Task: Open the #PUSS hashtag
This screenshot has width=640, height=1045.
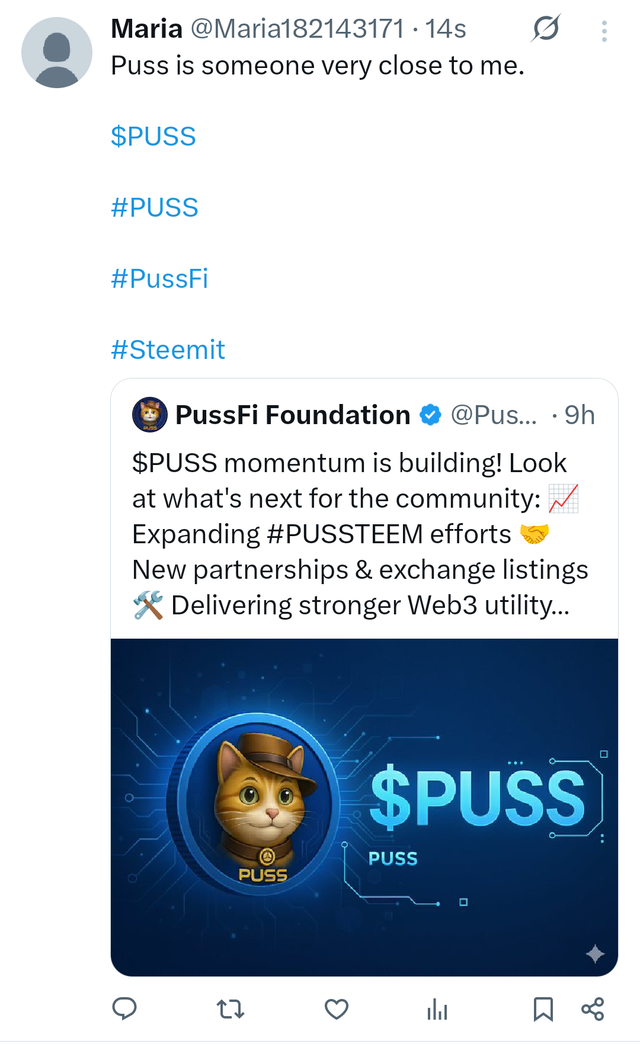Action: (x=155, y=207)
